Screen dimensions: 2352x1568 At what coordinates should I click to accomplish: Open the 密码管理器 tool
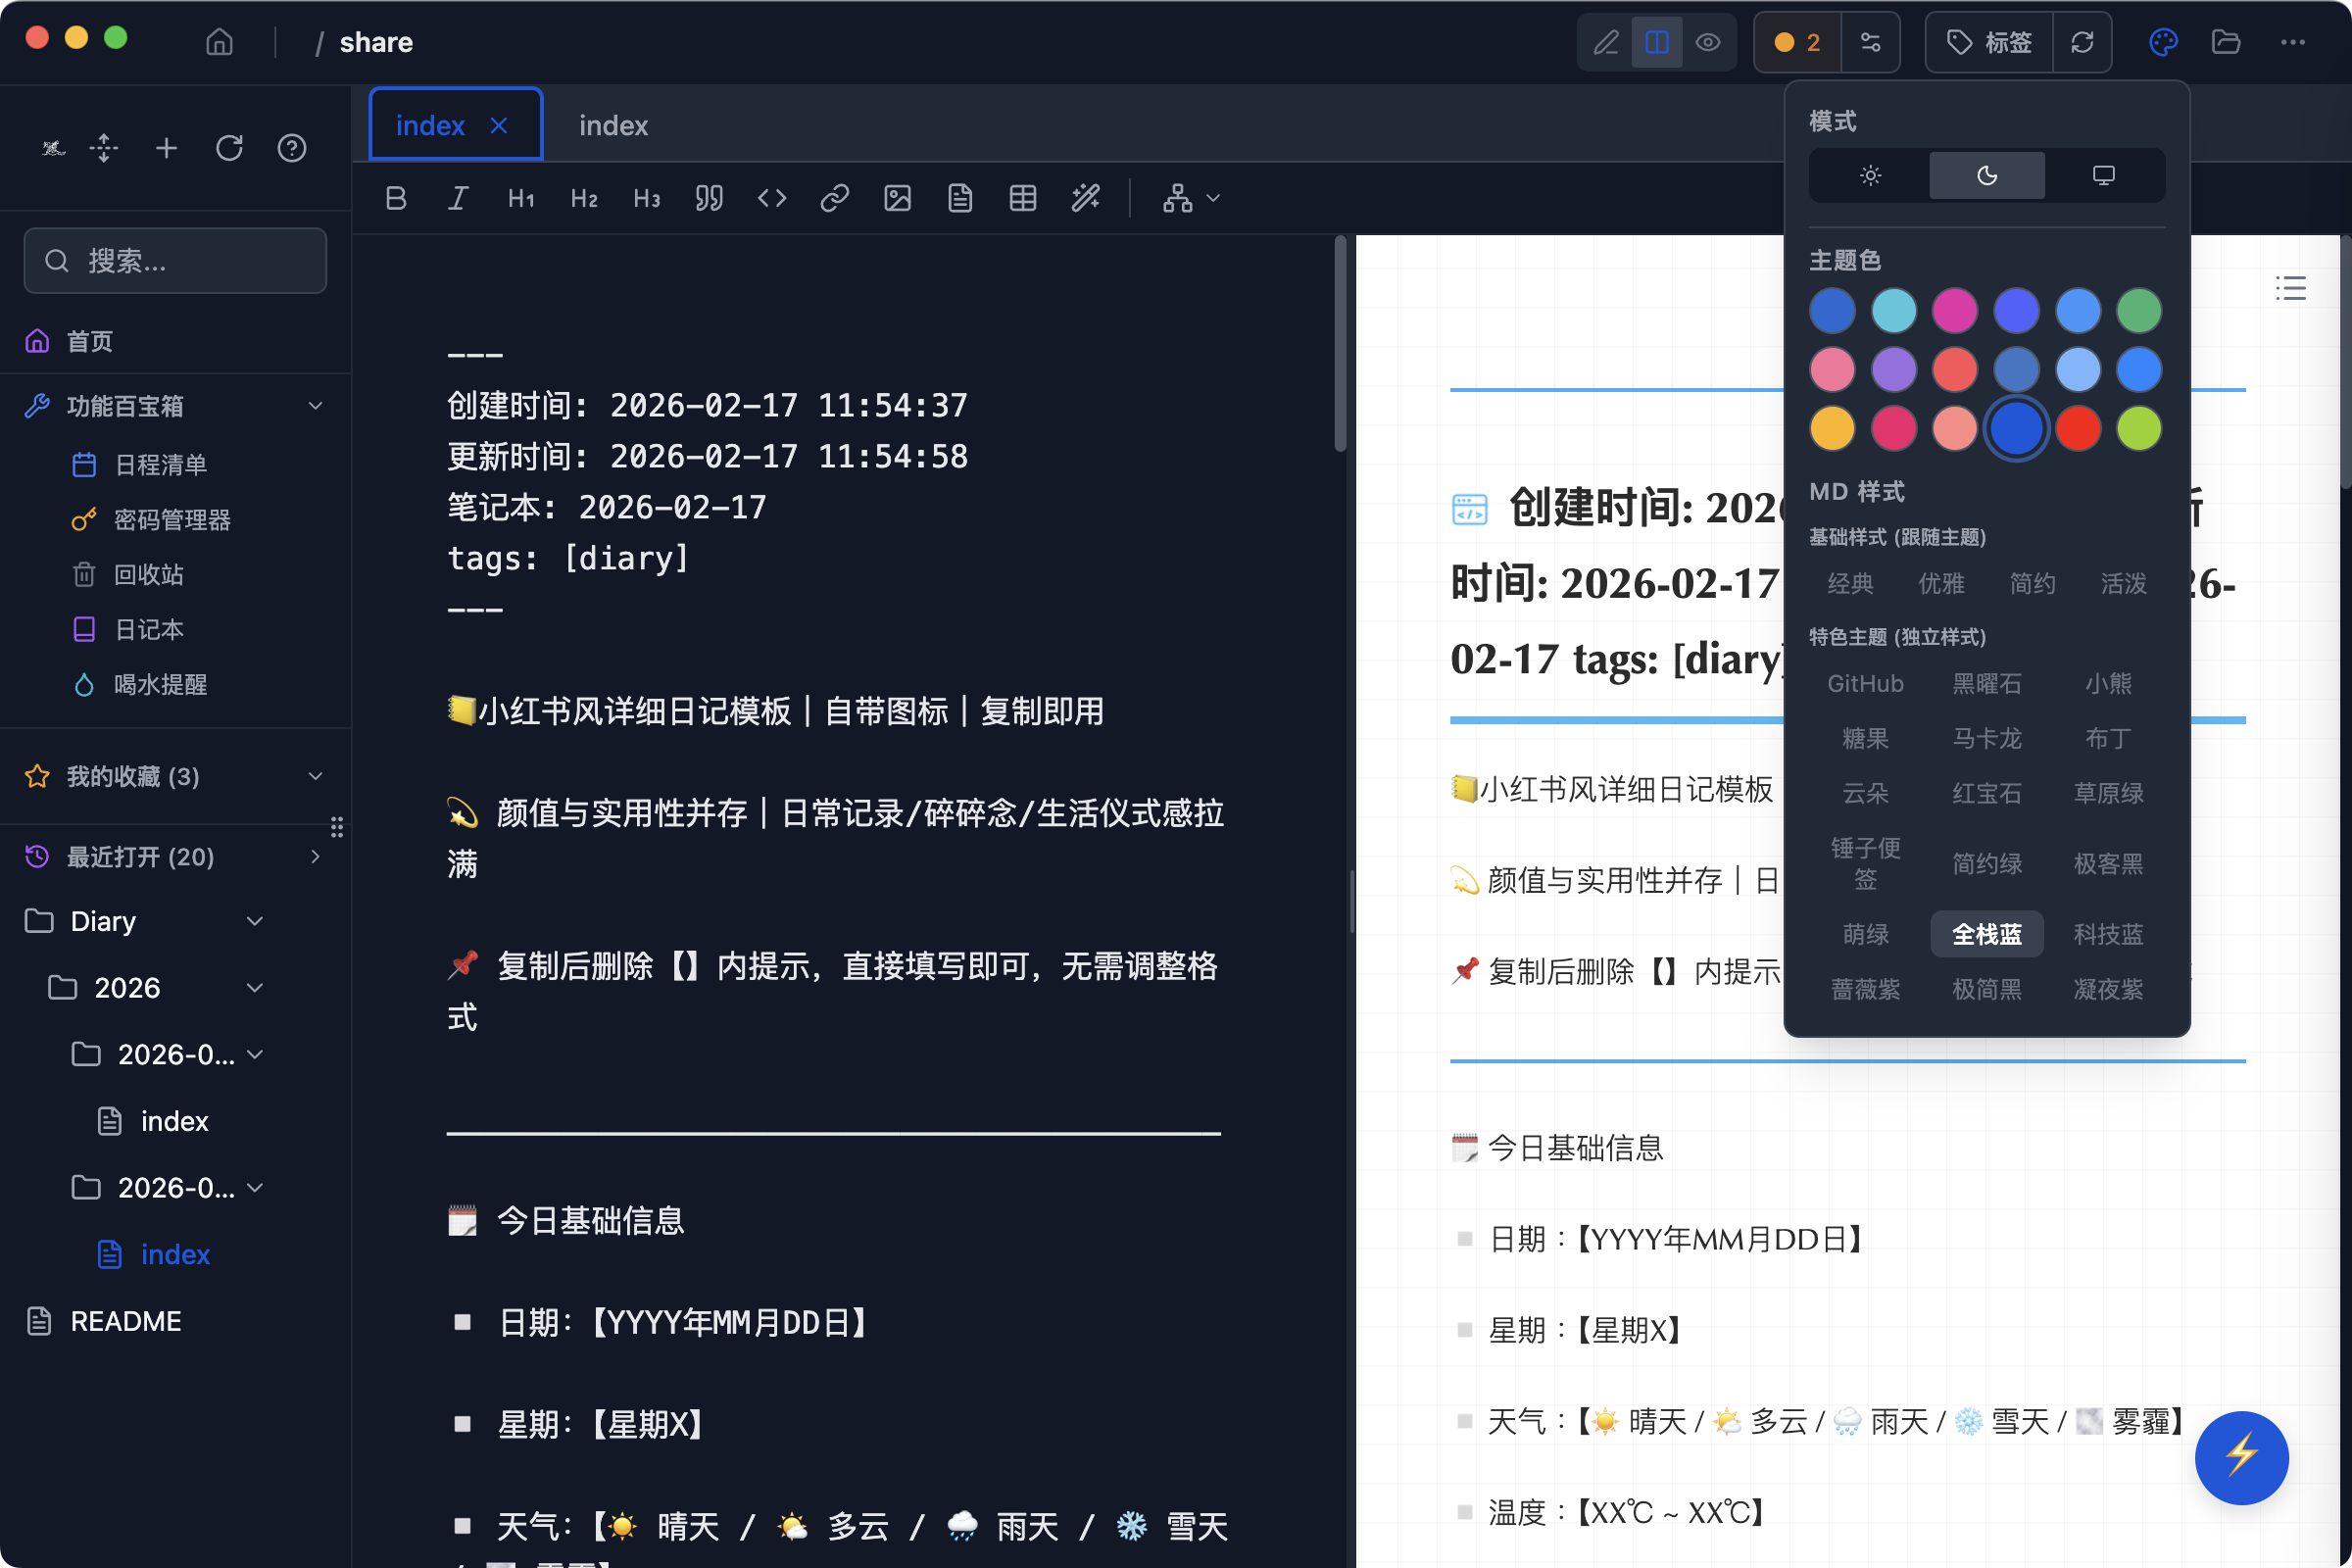[x=171, y=519]
